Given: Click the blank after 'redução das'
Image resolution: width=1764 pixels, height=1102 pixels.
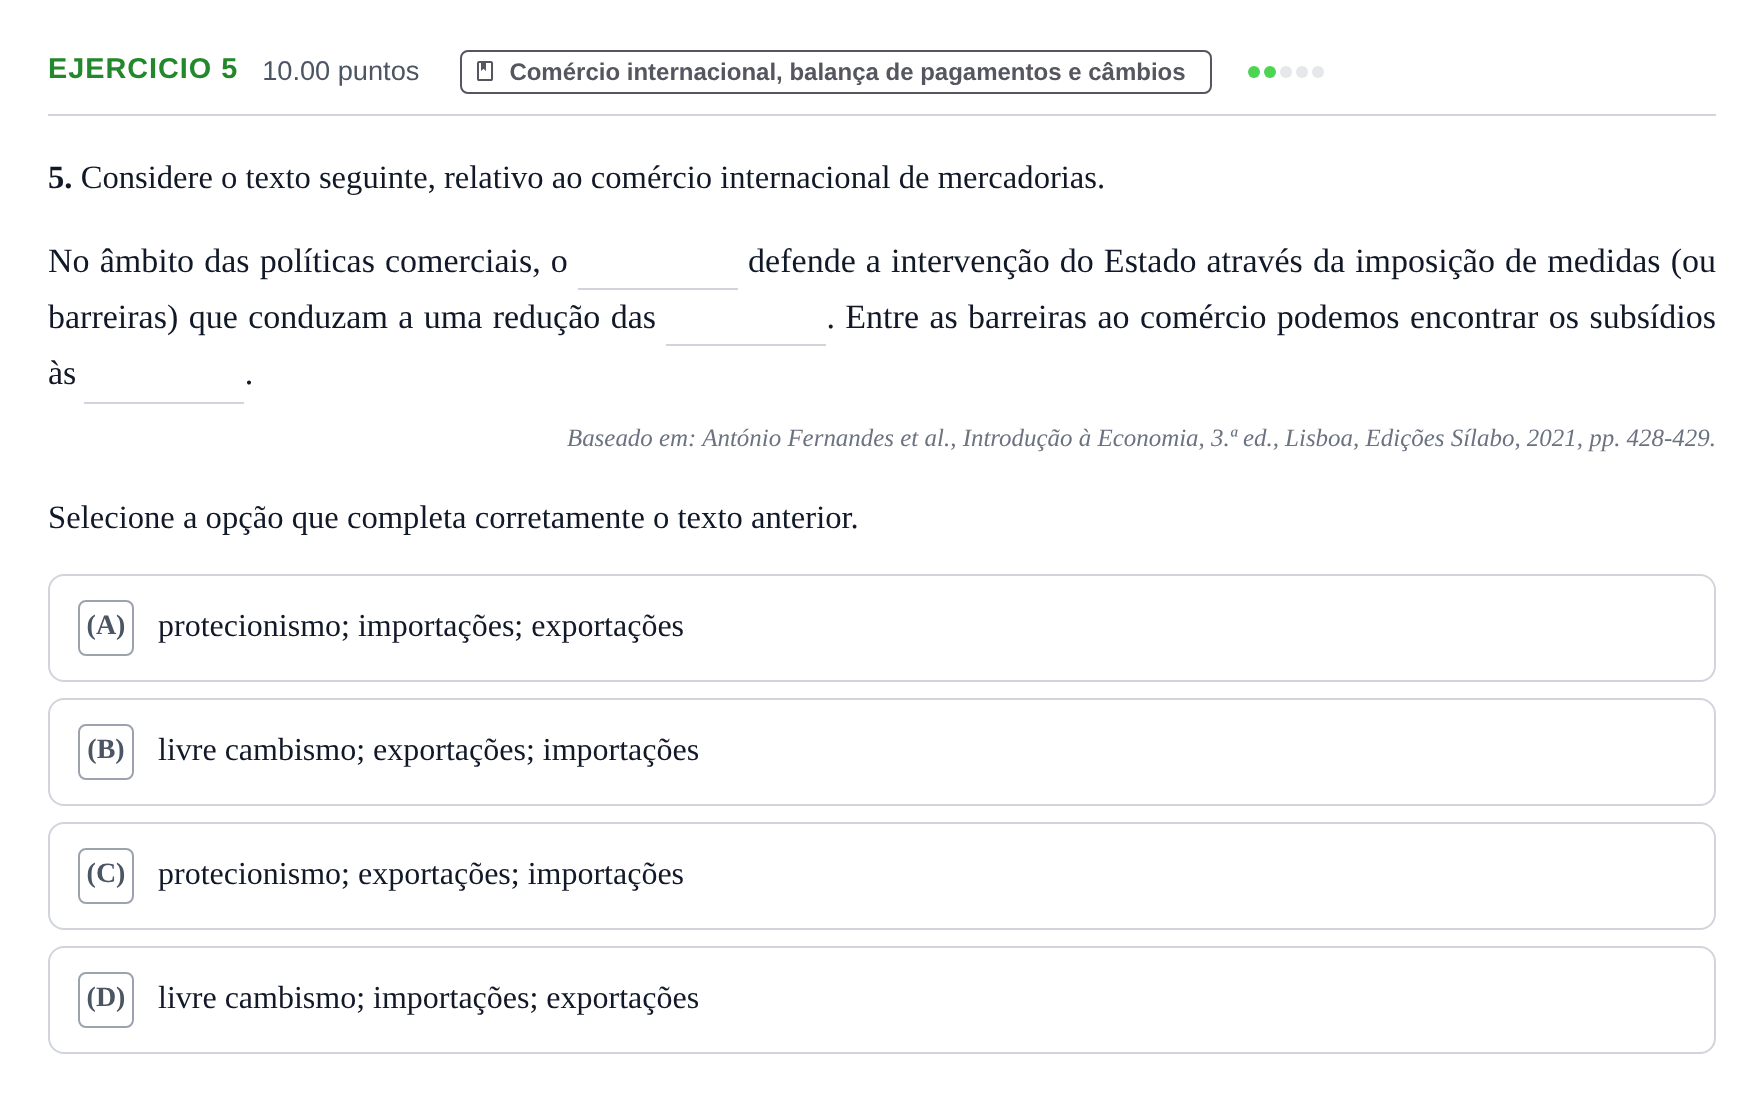Looking at the screenshot, I should click(x=746, y=320).
